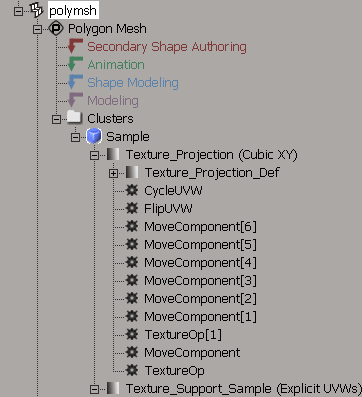Viewport: 362px width, 397px height.
Task: Select the red Secondary Shape Authoring marker icon
Action: coord(75,46)
